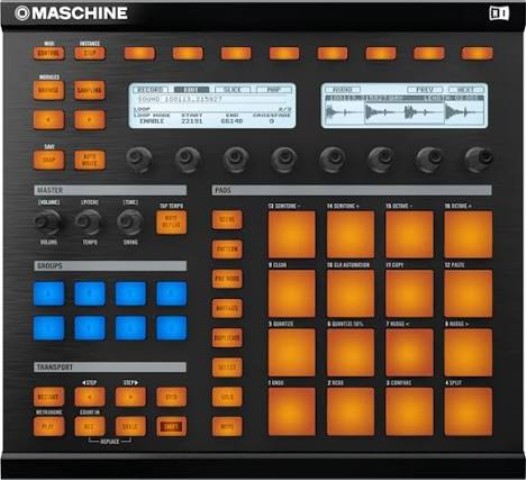Push the BROWSE button
This screenshot has height=480, width=526.
click(49, 90)
